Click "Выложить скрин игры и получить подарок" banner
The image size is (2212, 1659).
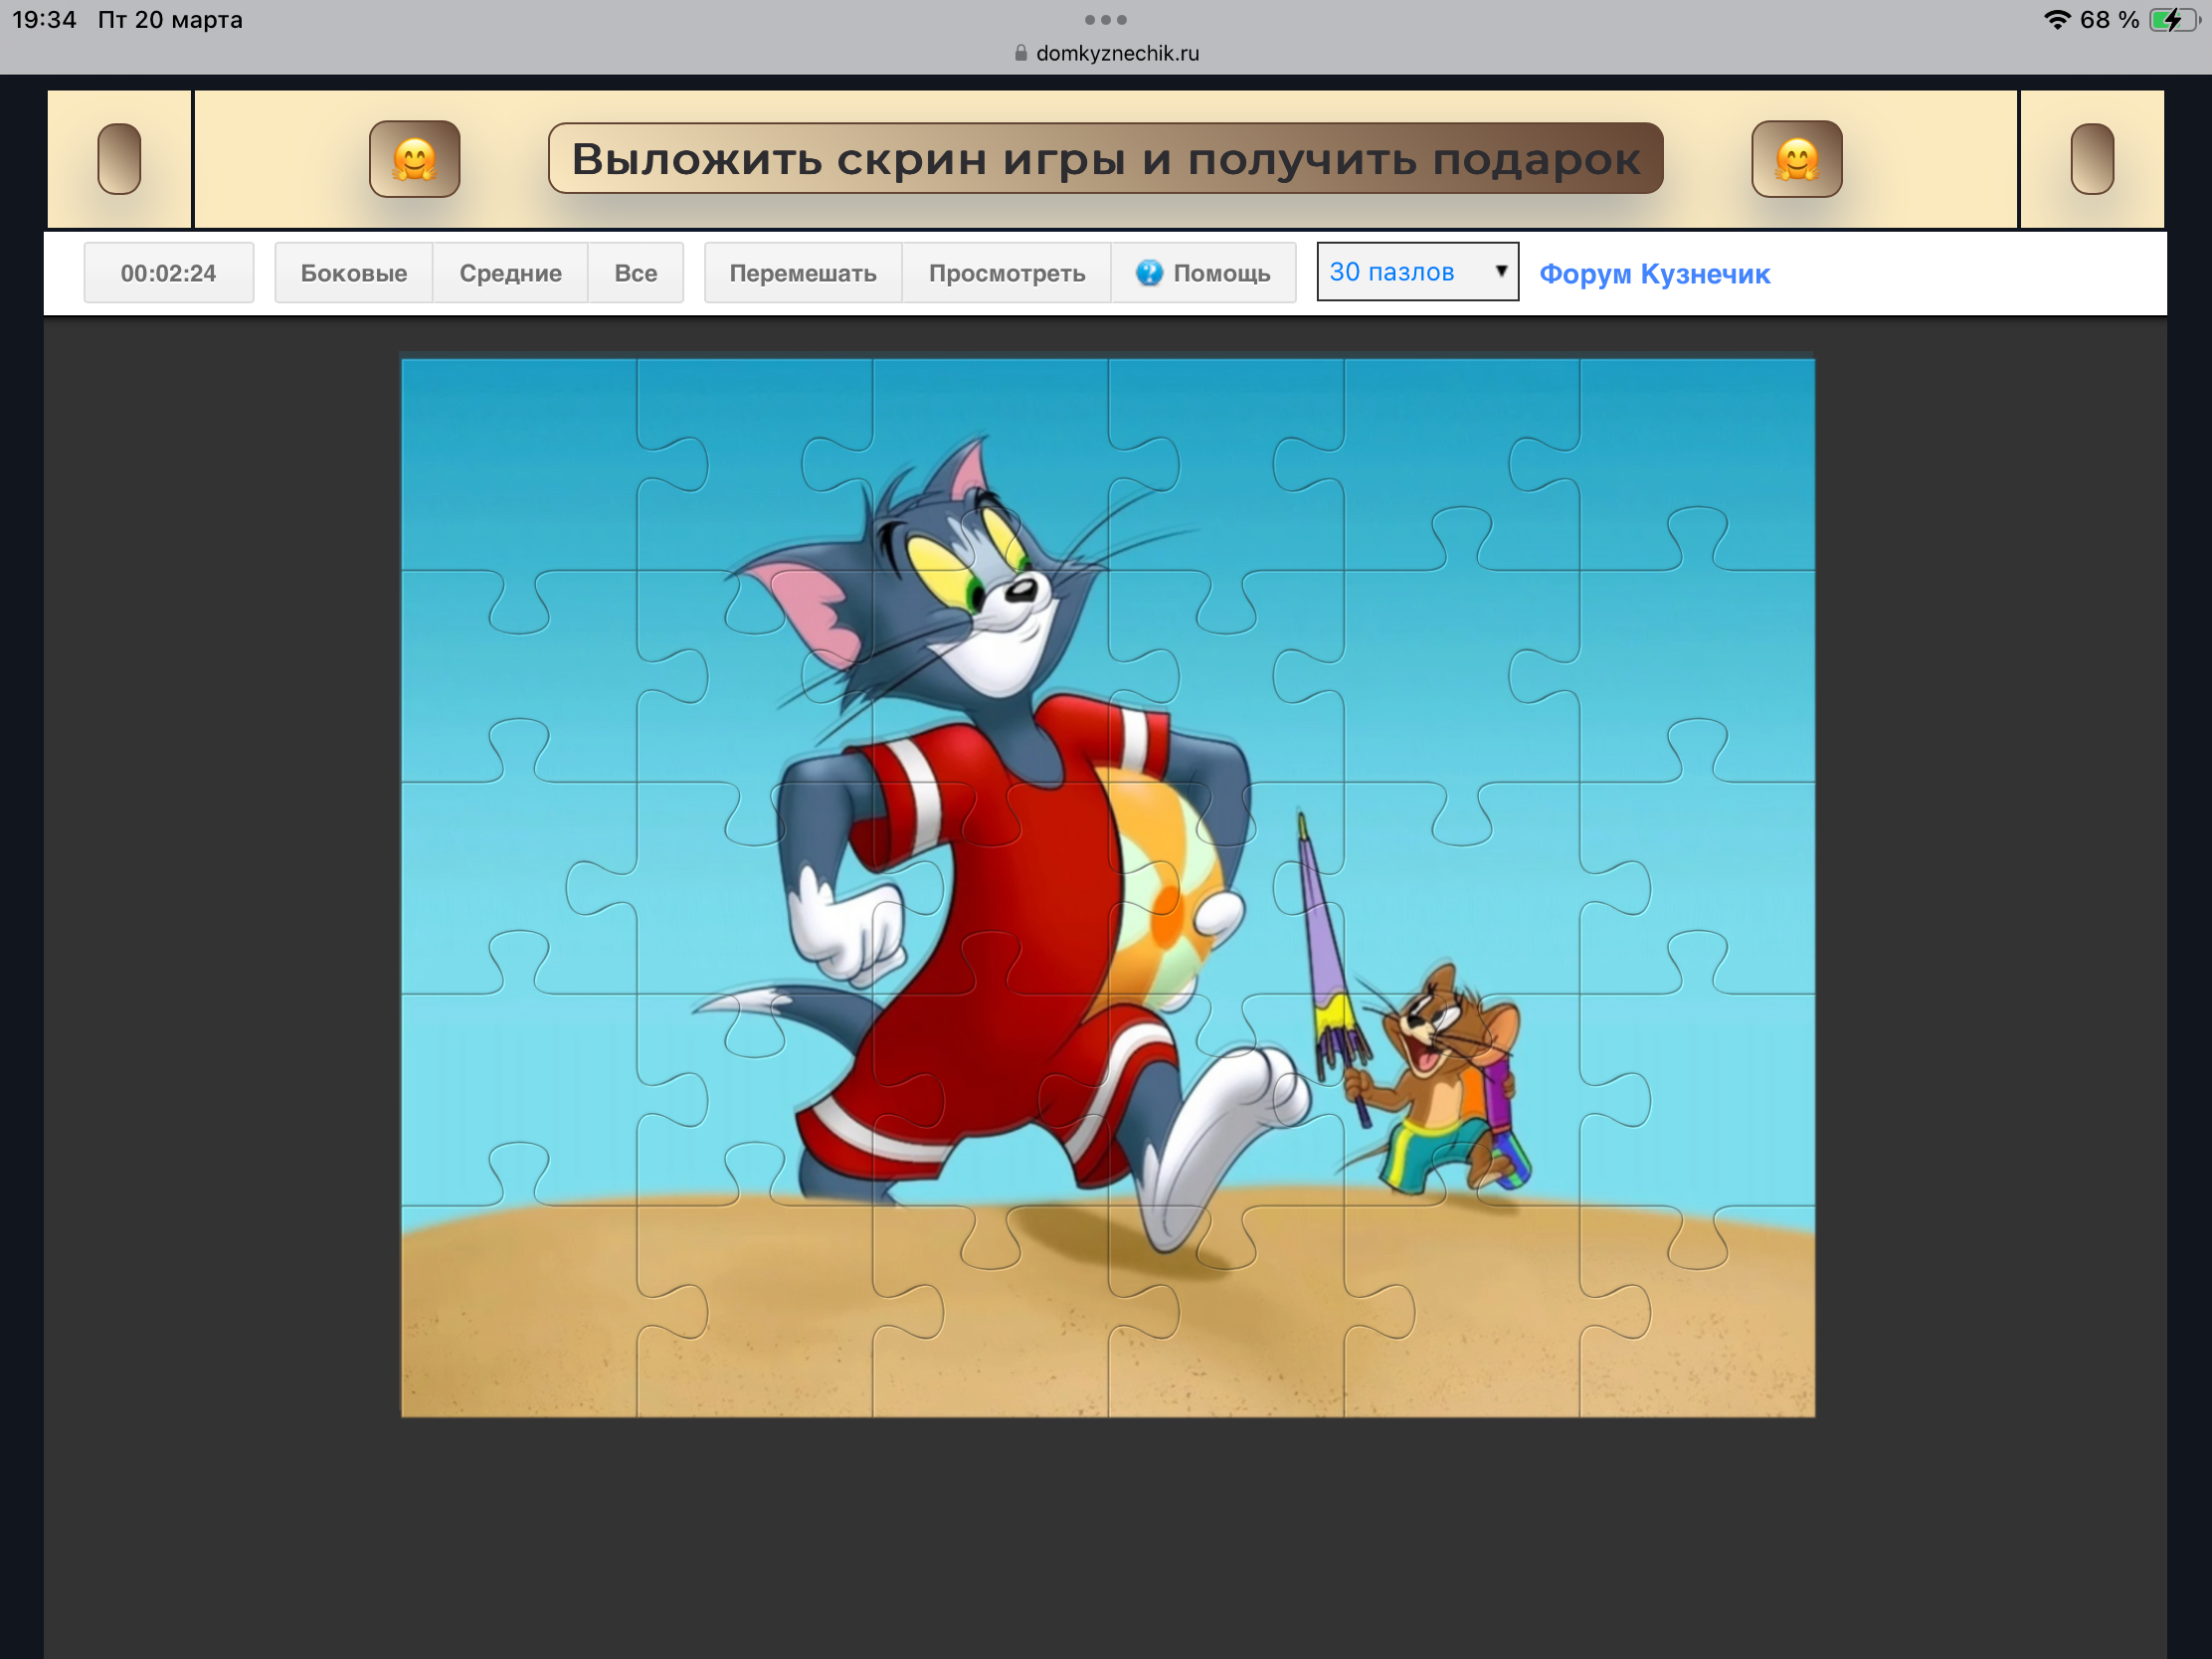(x=1105, y=159)
